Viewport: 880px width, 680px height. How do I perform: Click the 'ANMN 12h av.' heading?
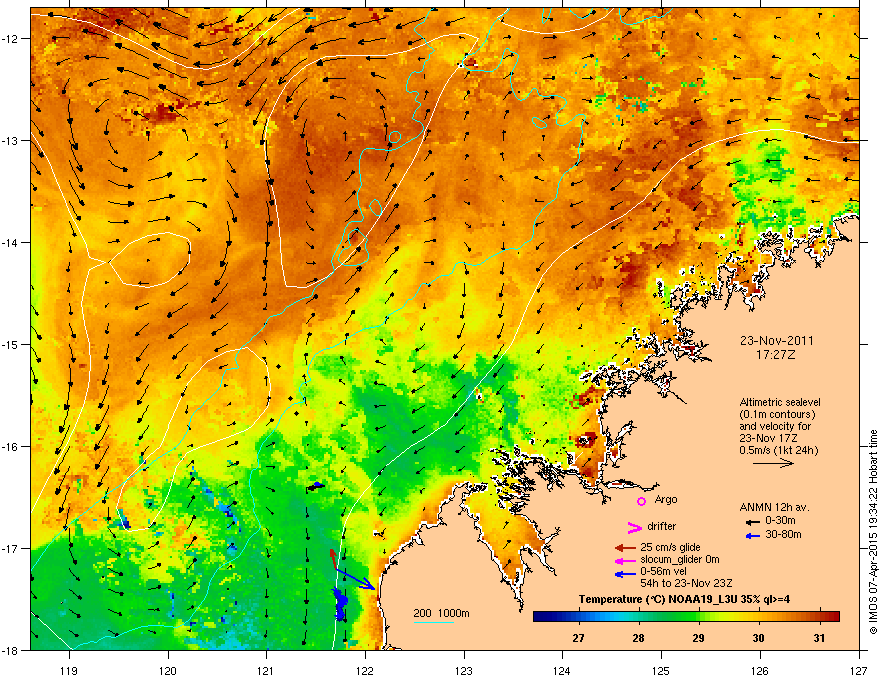click(774, 507)
